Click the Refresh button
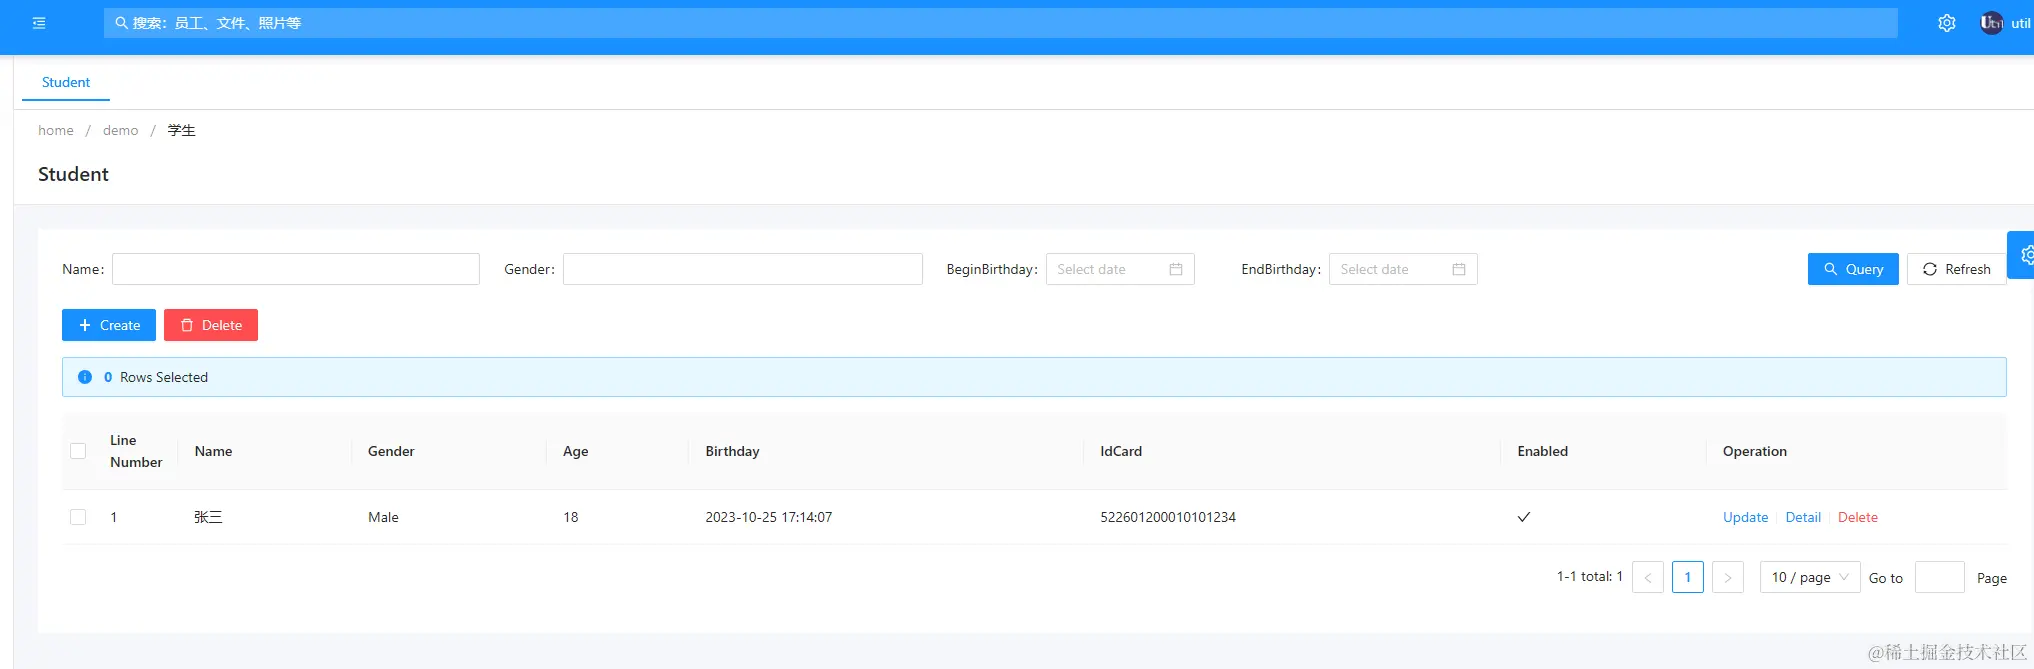 1957,269
